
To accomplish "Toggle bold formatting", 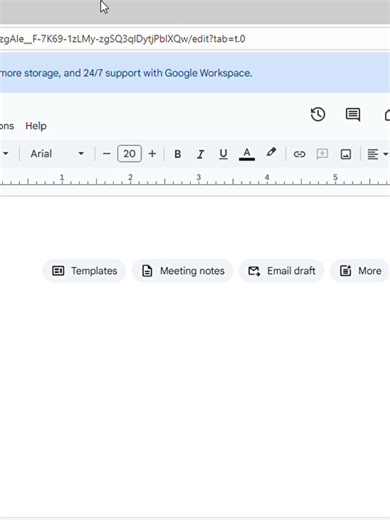I will [x=178, y=154].
